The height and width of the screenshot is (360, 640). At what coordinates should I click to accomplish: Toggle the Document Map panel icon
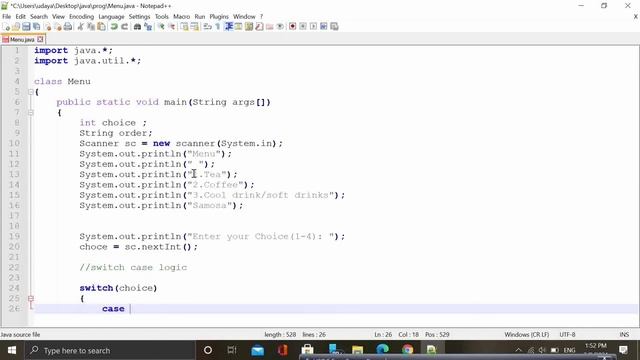(249, 27)
